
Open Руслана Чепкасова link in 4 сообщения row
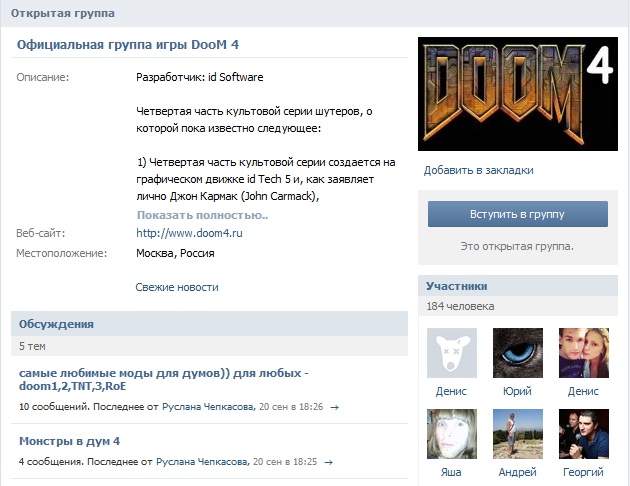pos(202,462)
